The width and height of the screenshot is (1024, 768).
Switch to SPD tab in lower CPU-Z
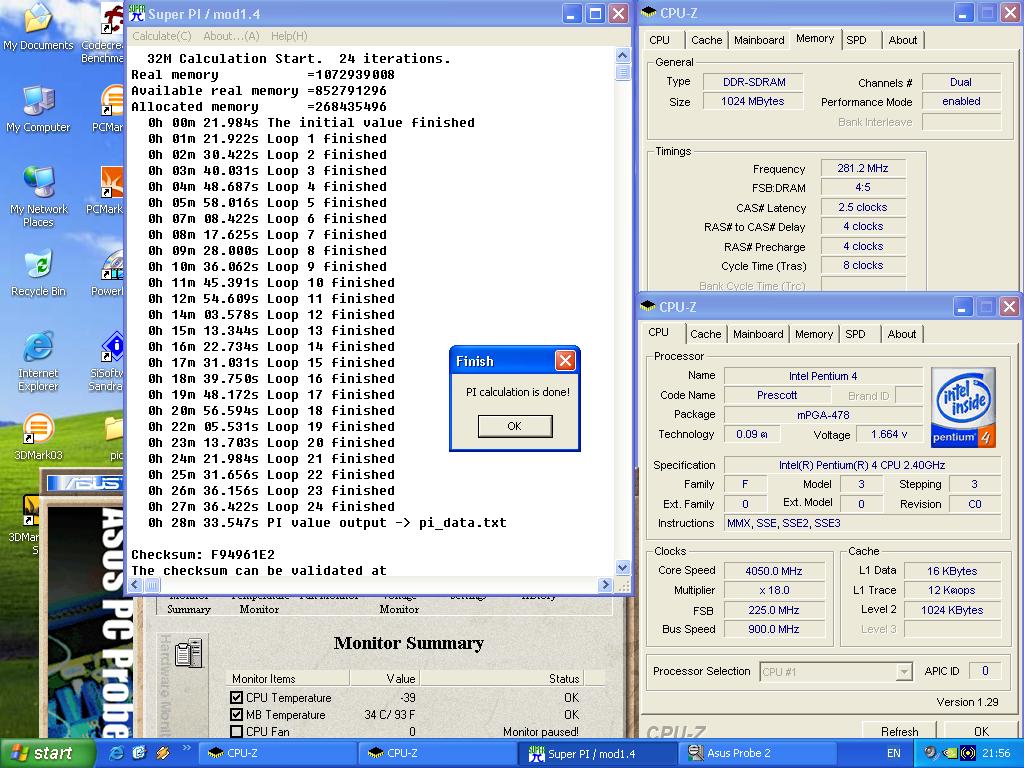(x=855, y=334)
